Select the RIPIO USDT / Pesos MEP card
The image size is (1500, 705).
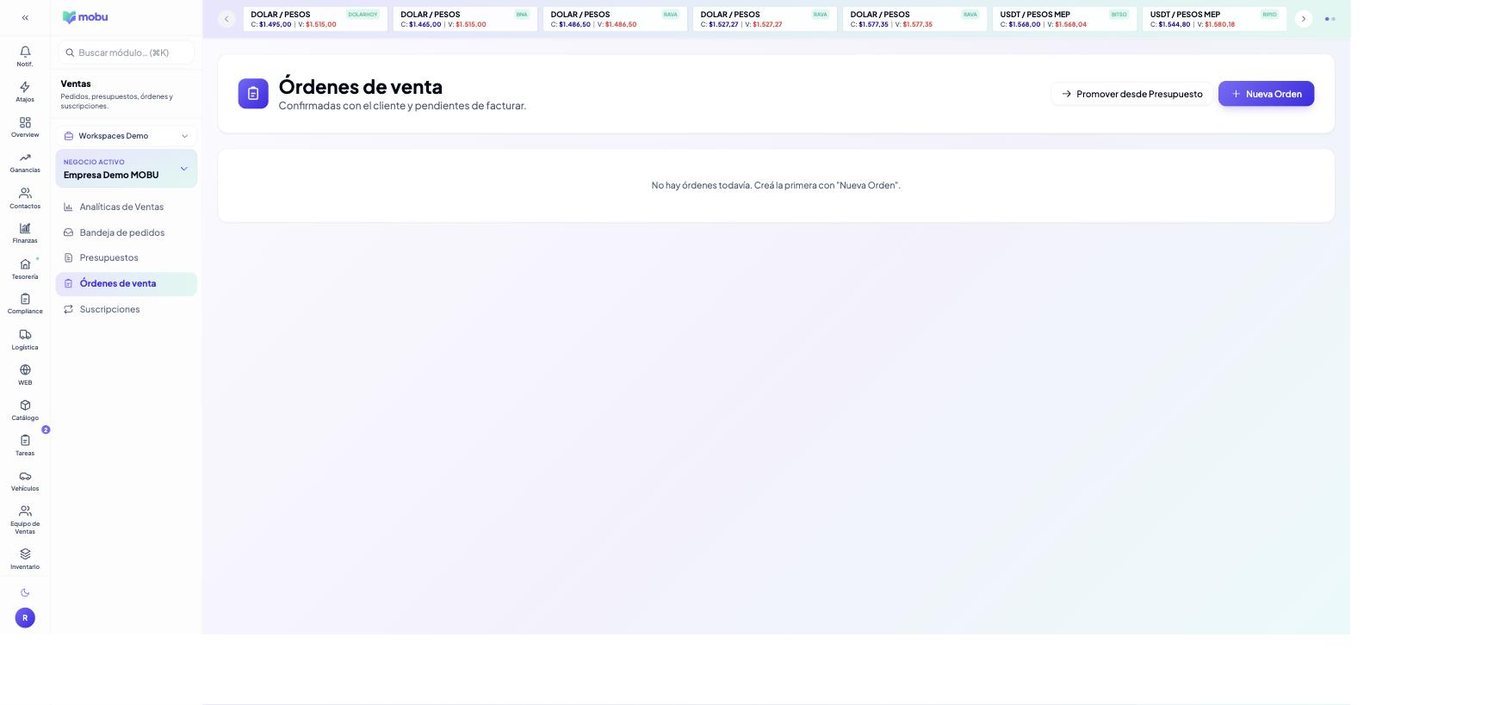1214,19
